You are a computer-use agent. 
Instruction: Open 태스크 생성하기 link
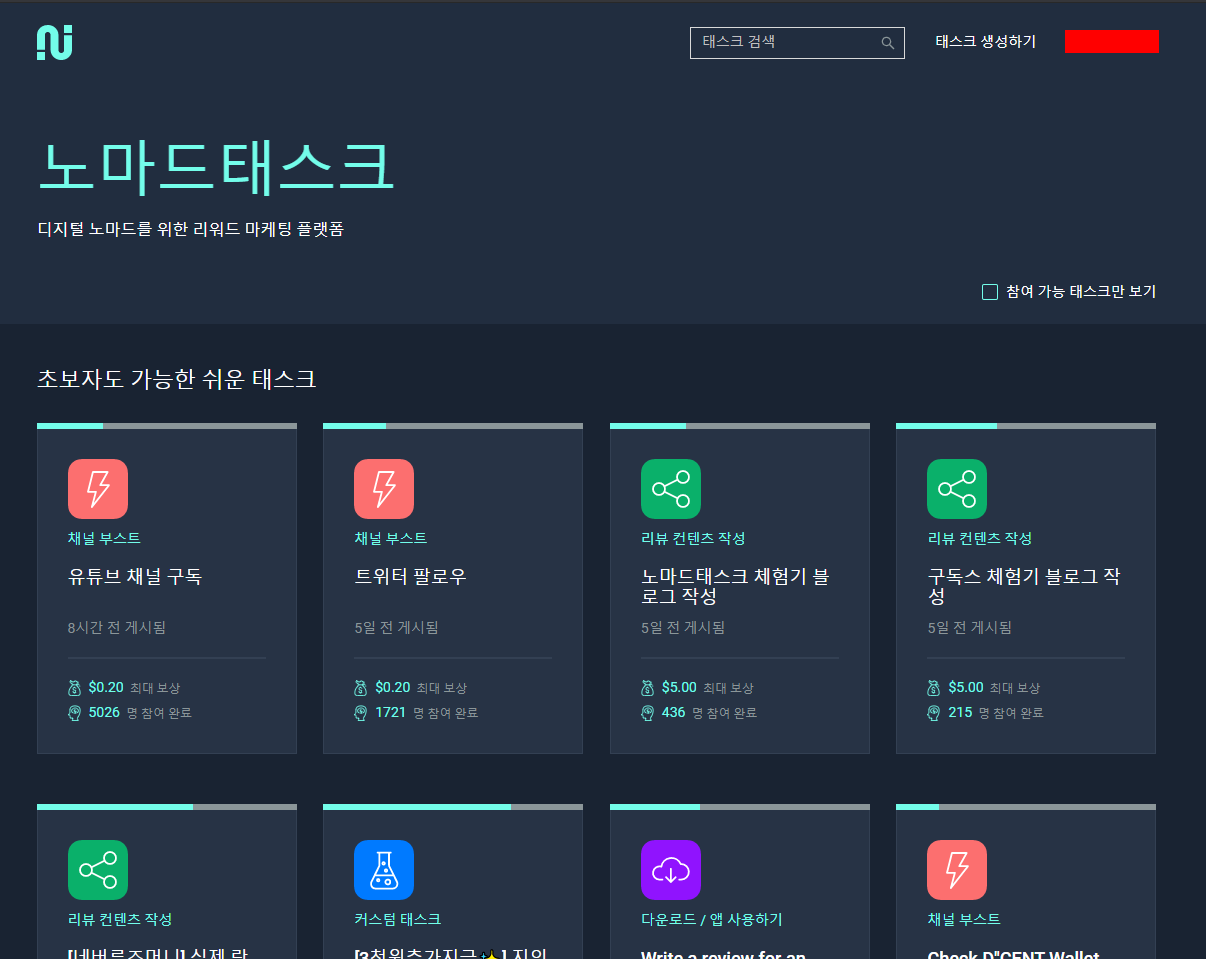986,42
